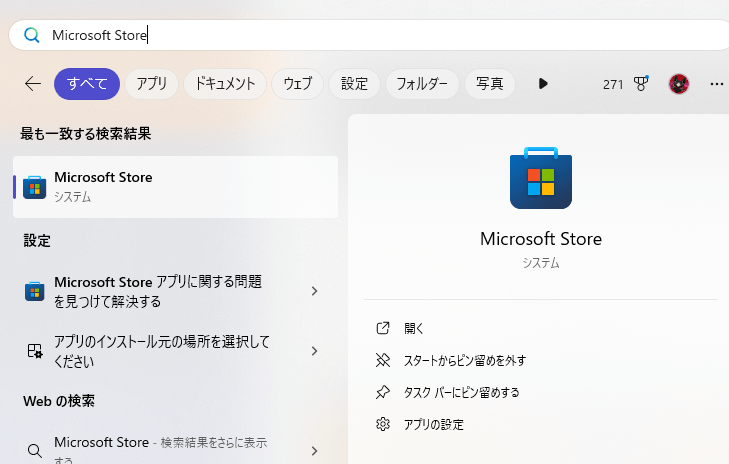The height and width of the screenshot is (464, 729).
Task: Expand chevron for web search result
Action: [x=315, y=451]
